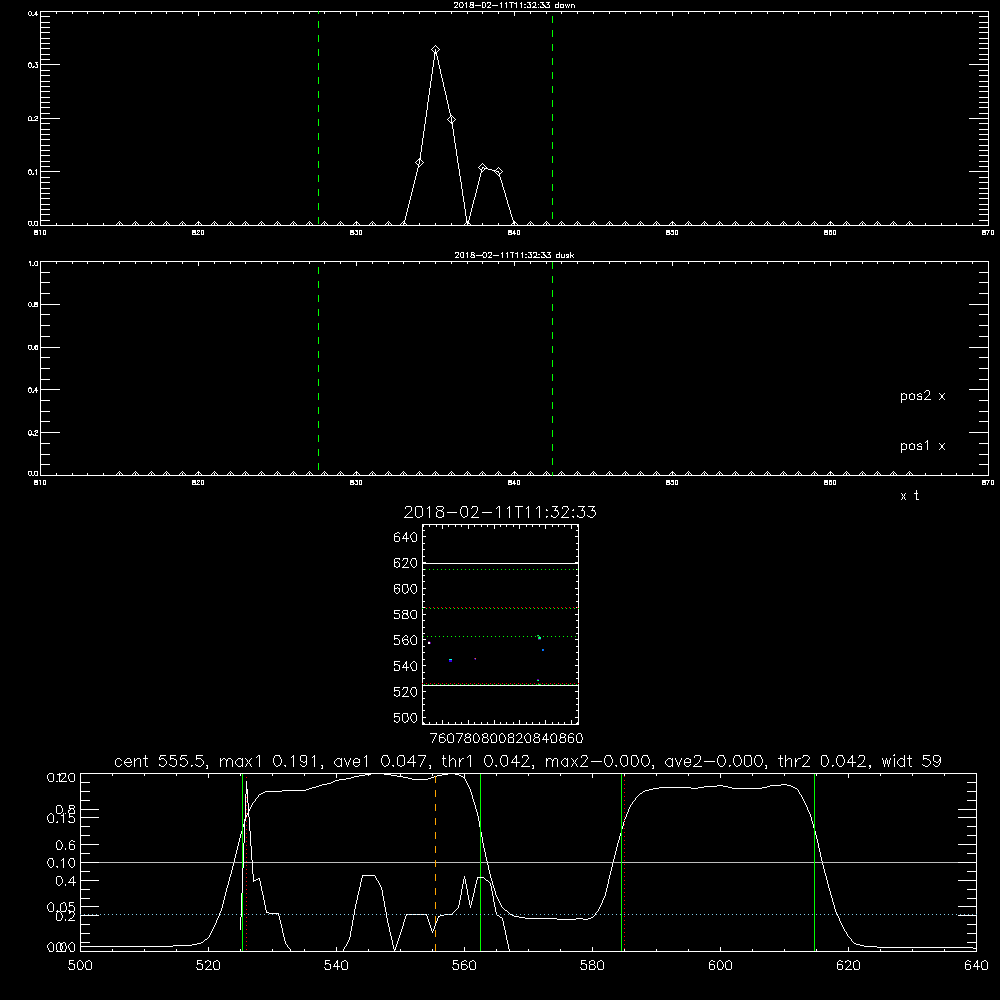The width and height of the screenshot is (1000, 1000).
Task: Click the highest diamond marker on the dawn peak
Action: [x=436, y=50]
